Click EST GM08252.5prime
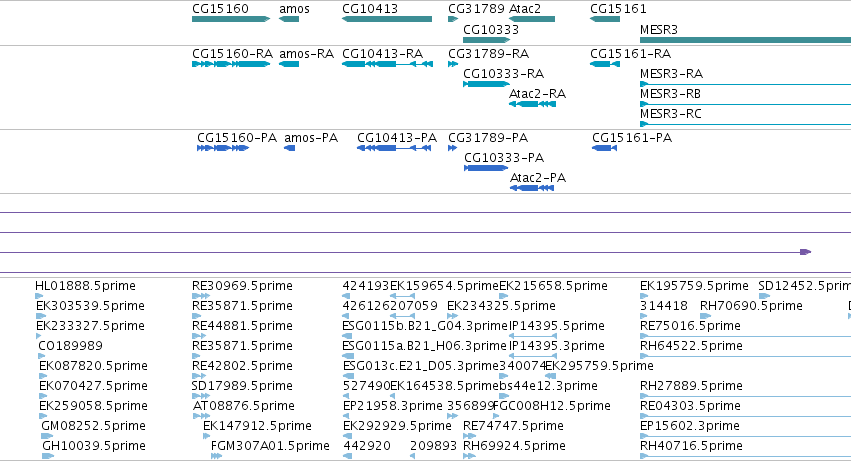The image size is (851, 461). (93, 427)
